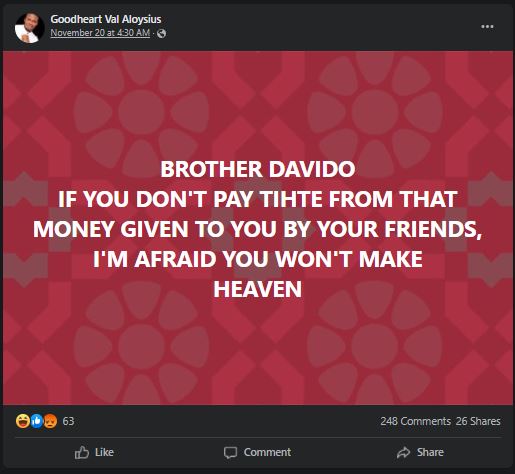Open the November 20 at 4:30 AM timestamp
515x474 pixels.
coord(100,33)
